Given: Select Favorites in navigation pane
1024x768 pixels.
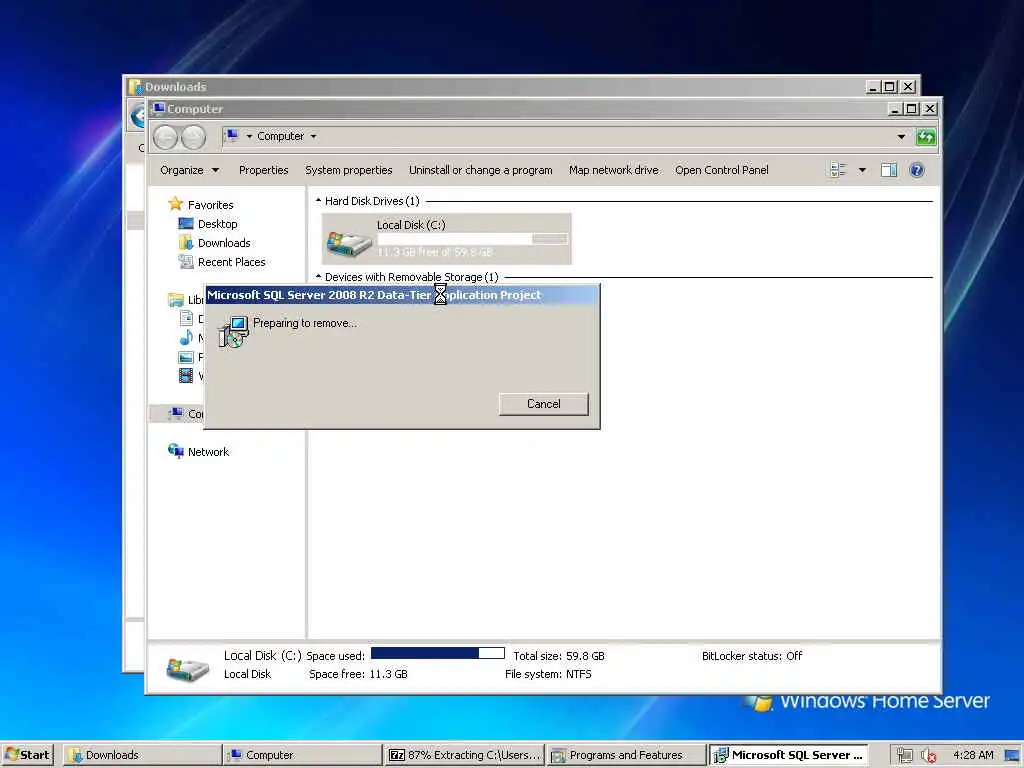Looking at the screenshot, I should coord(210,204).
